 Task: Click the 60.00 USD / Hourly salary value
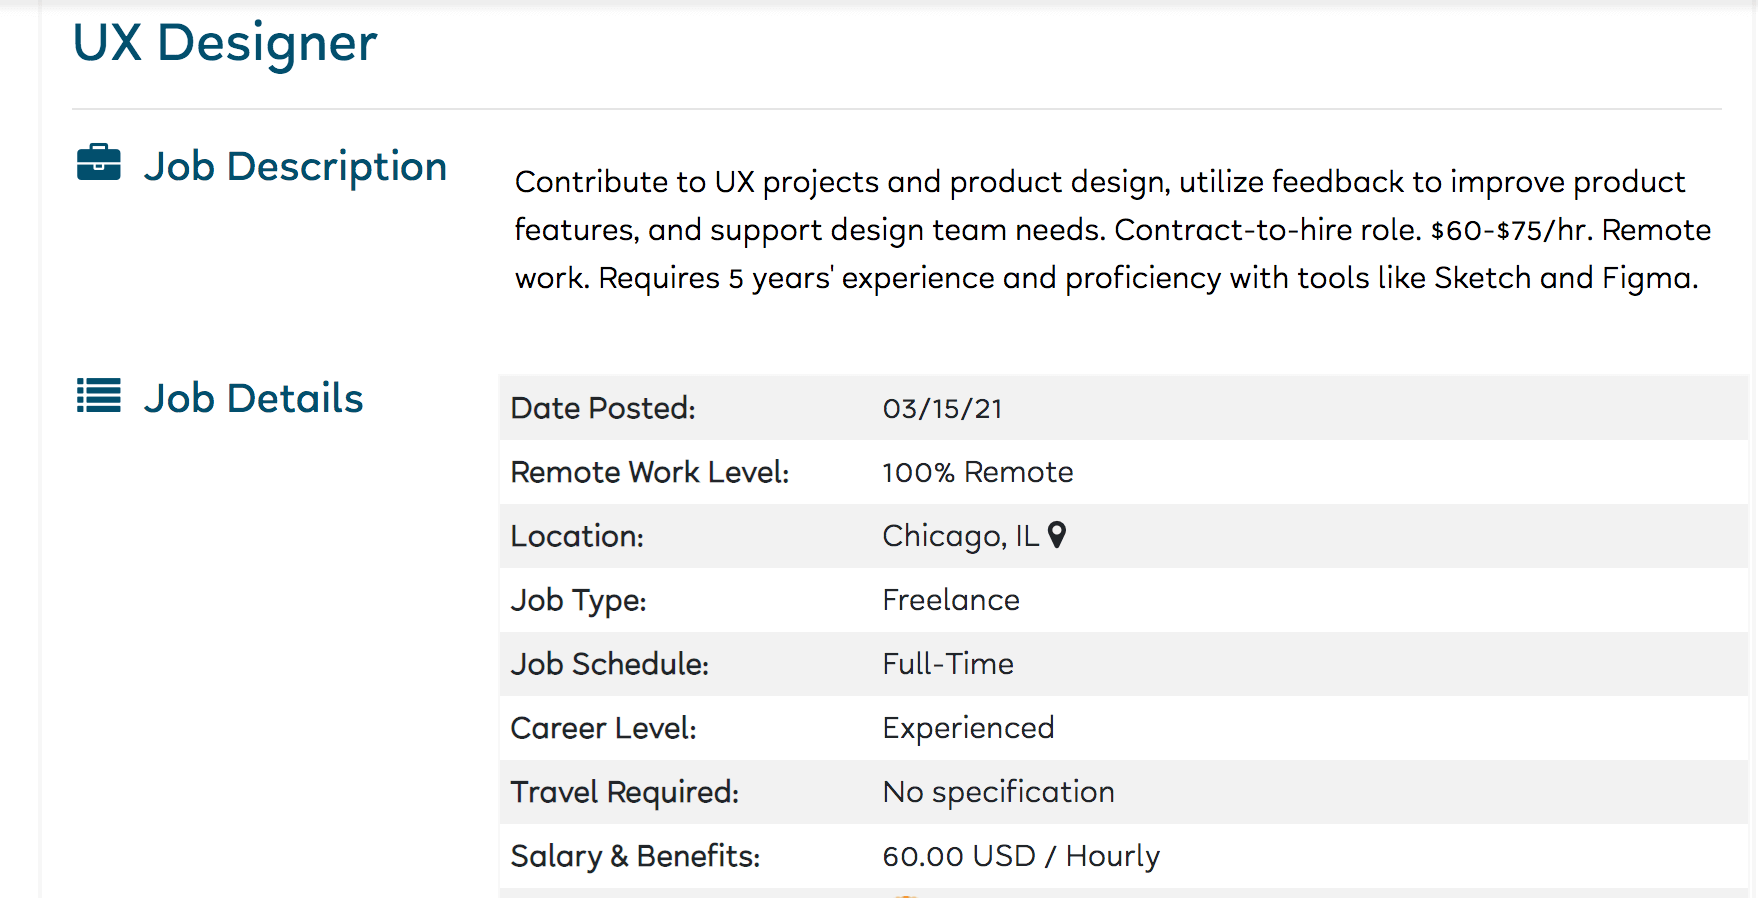coord(1021,857)
